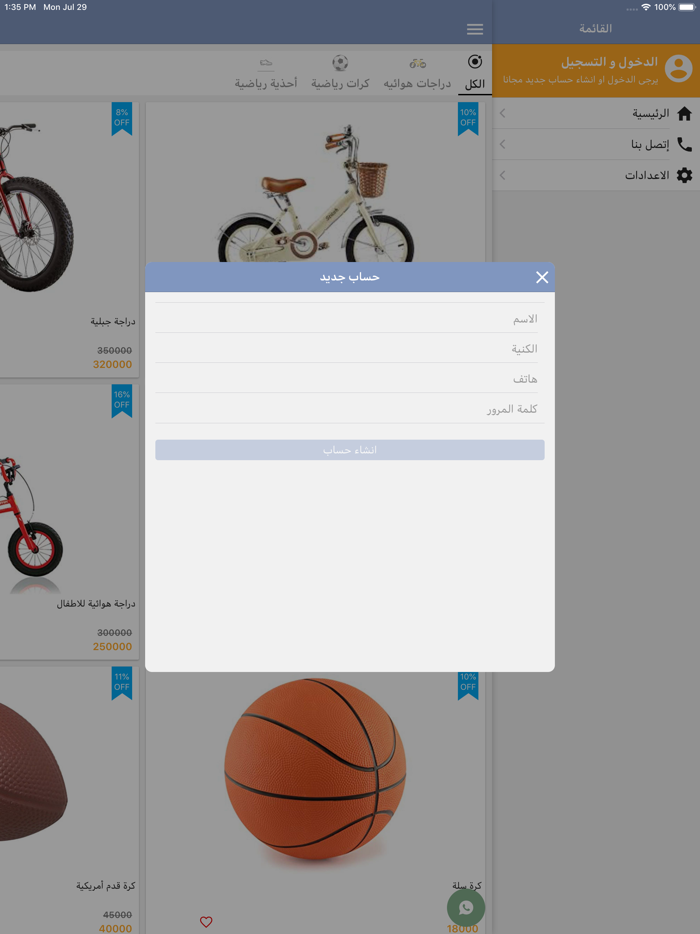Switch to دراجات هوائيه category tab
Image resolution: width=700 pixels, height=934 pixels.
coord(417,73)
